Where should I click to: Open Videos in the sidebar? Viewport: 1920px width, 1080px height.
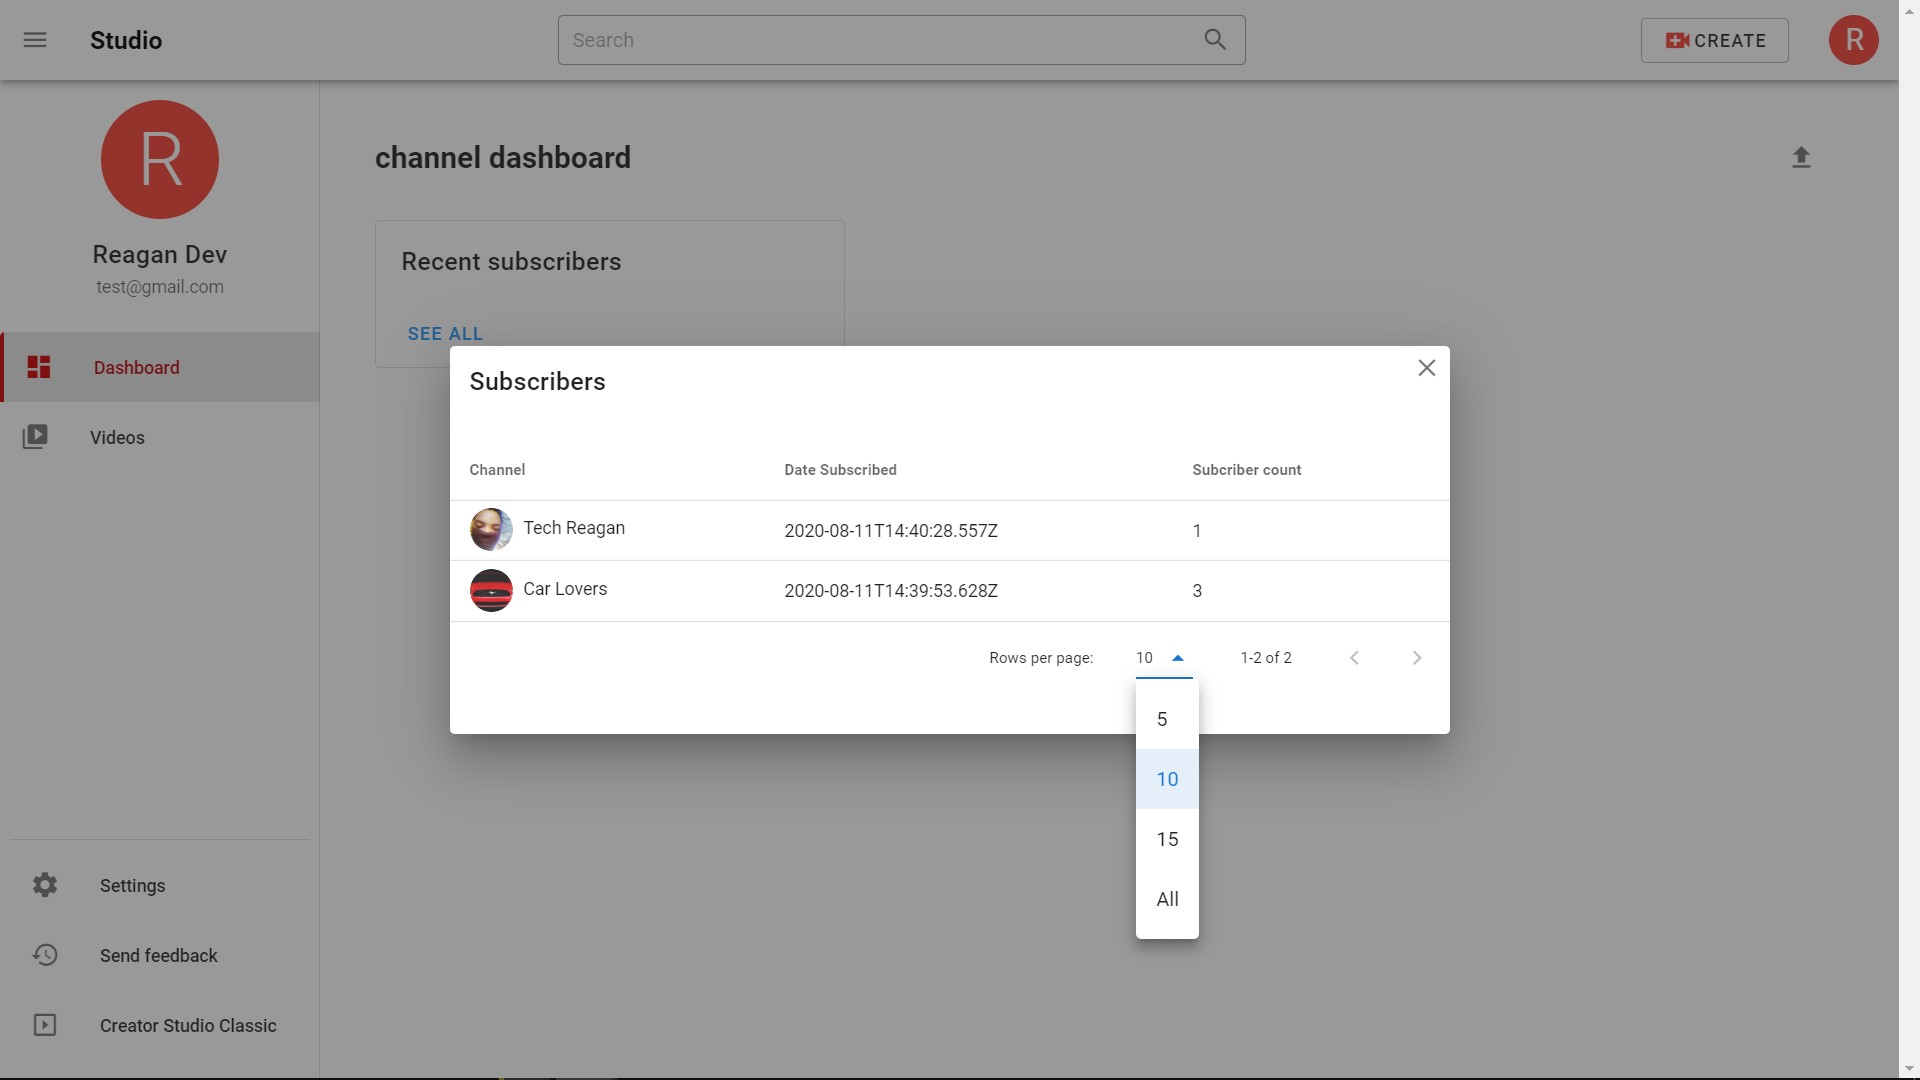(117, 438)
